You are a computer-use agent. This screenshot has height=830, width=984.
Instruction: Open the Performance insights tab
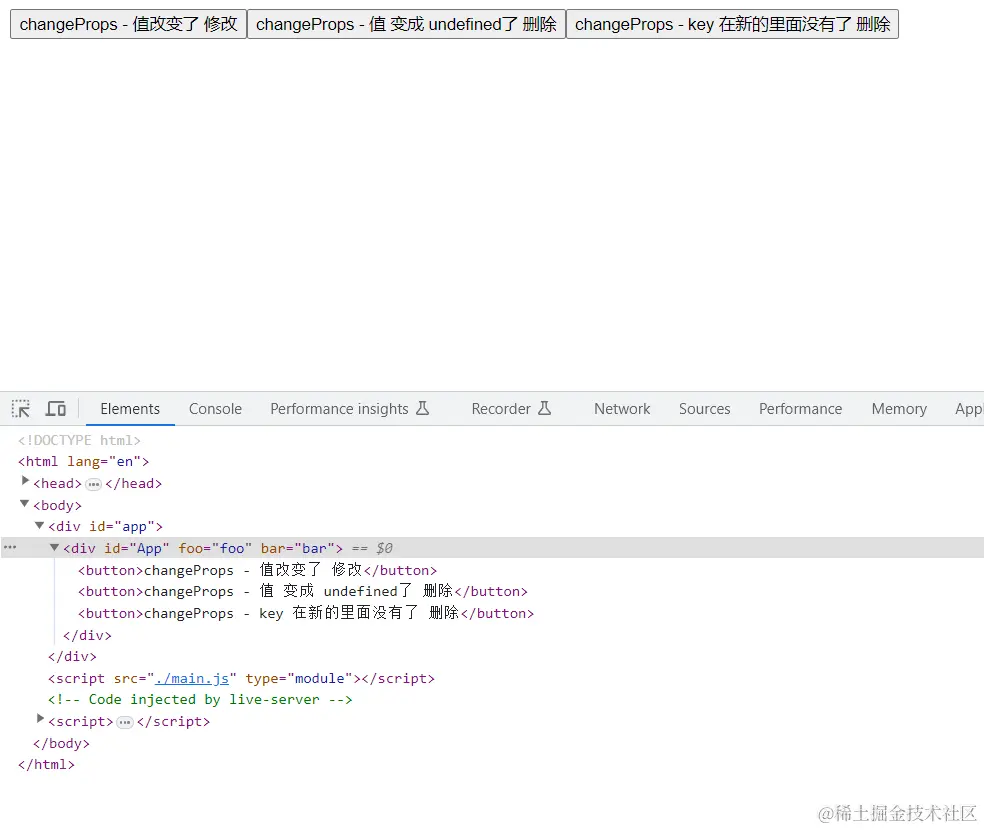click(350, 409)
